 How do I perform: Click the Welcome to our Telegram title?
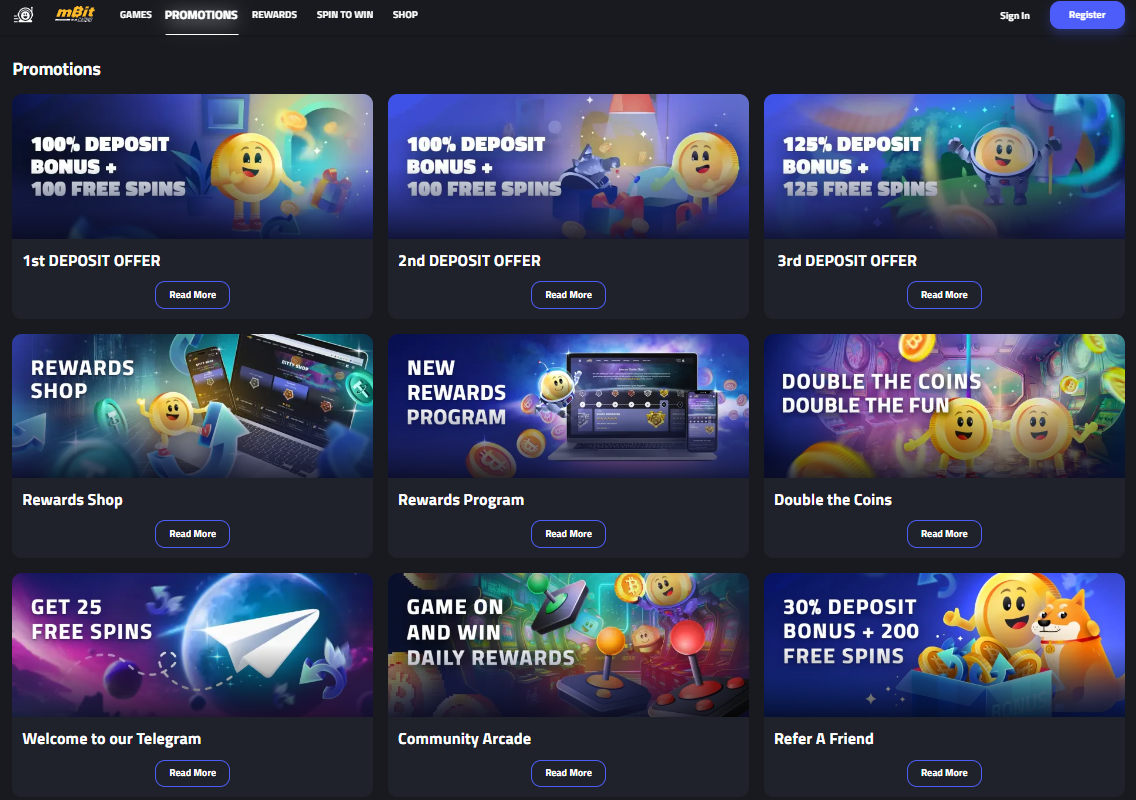112,739
